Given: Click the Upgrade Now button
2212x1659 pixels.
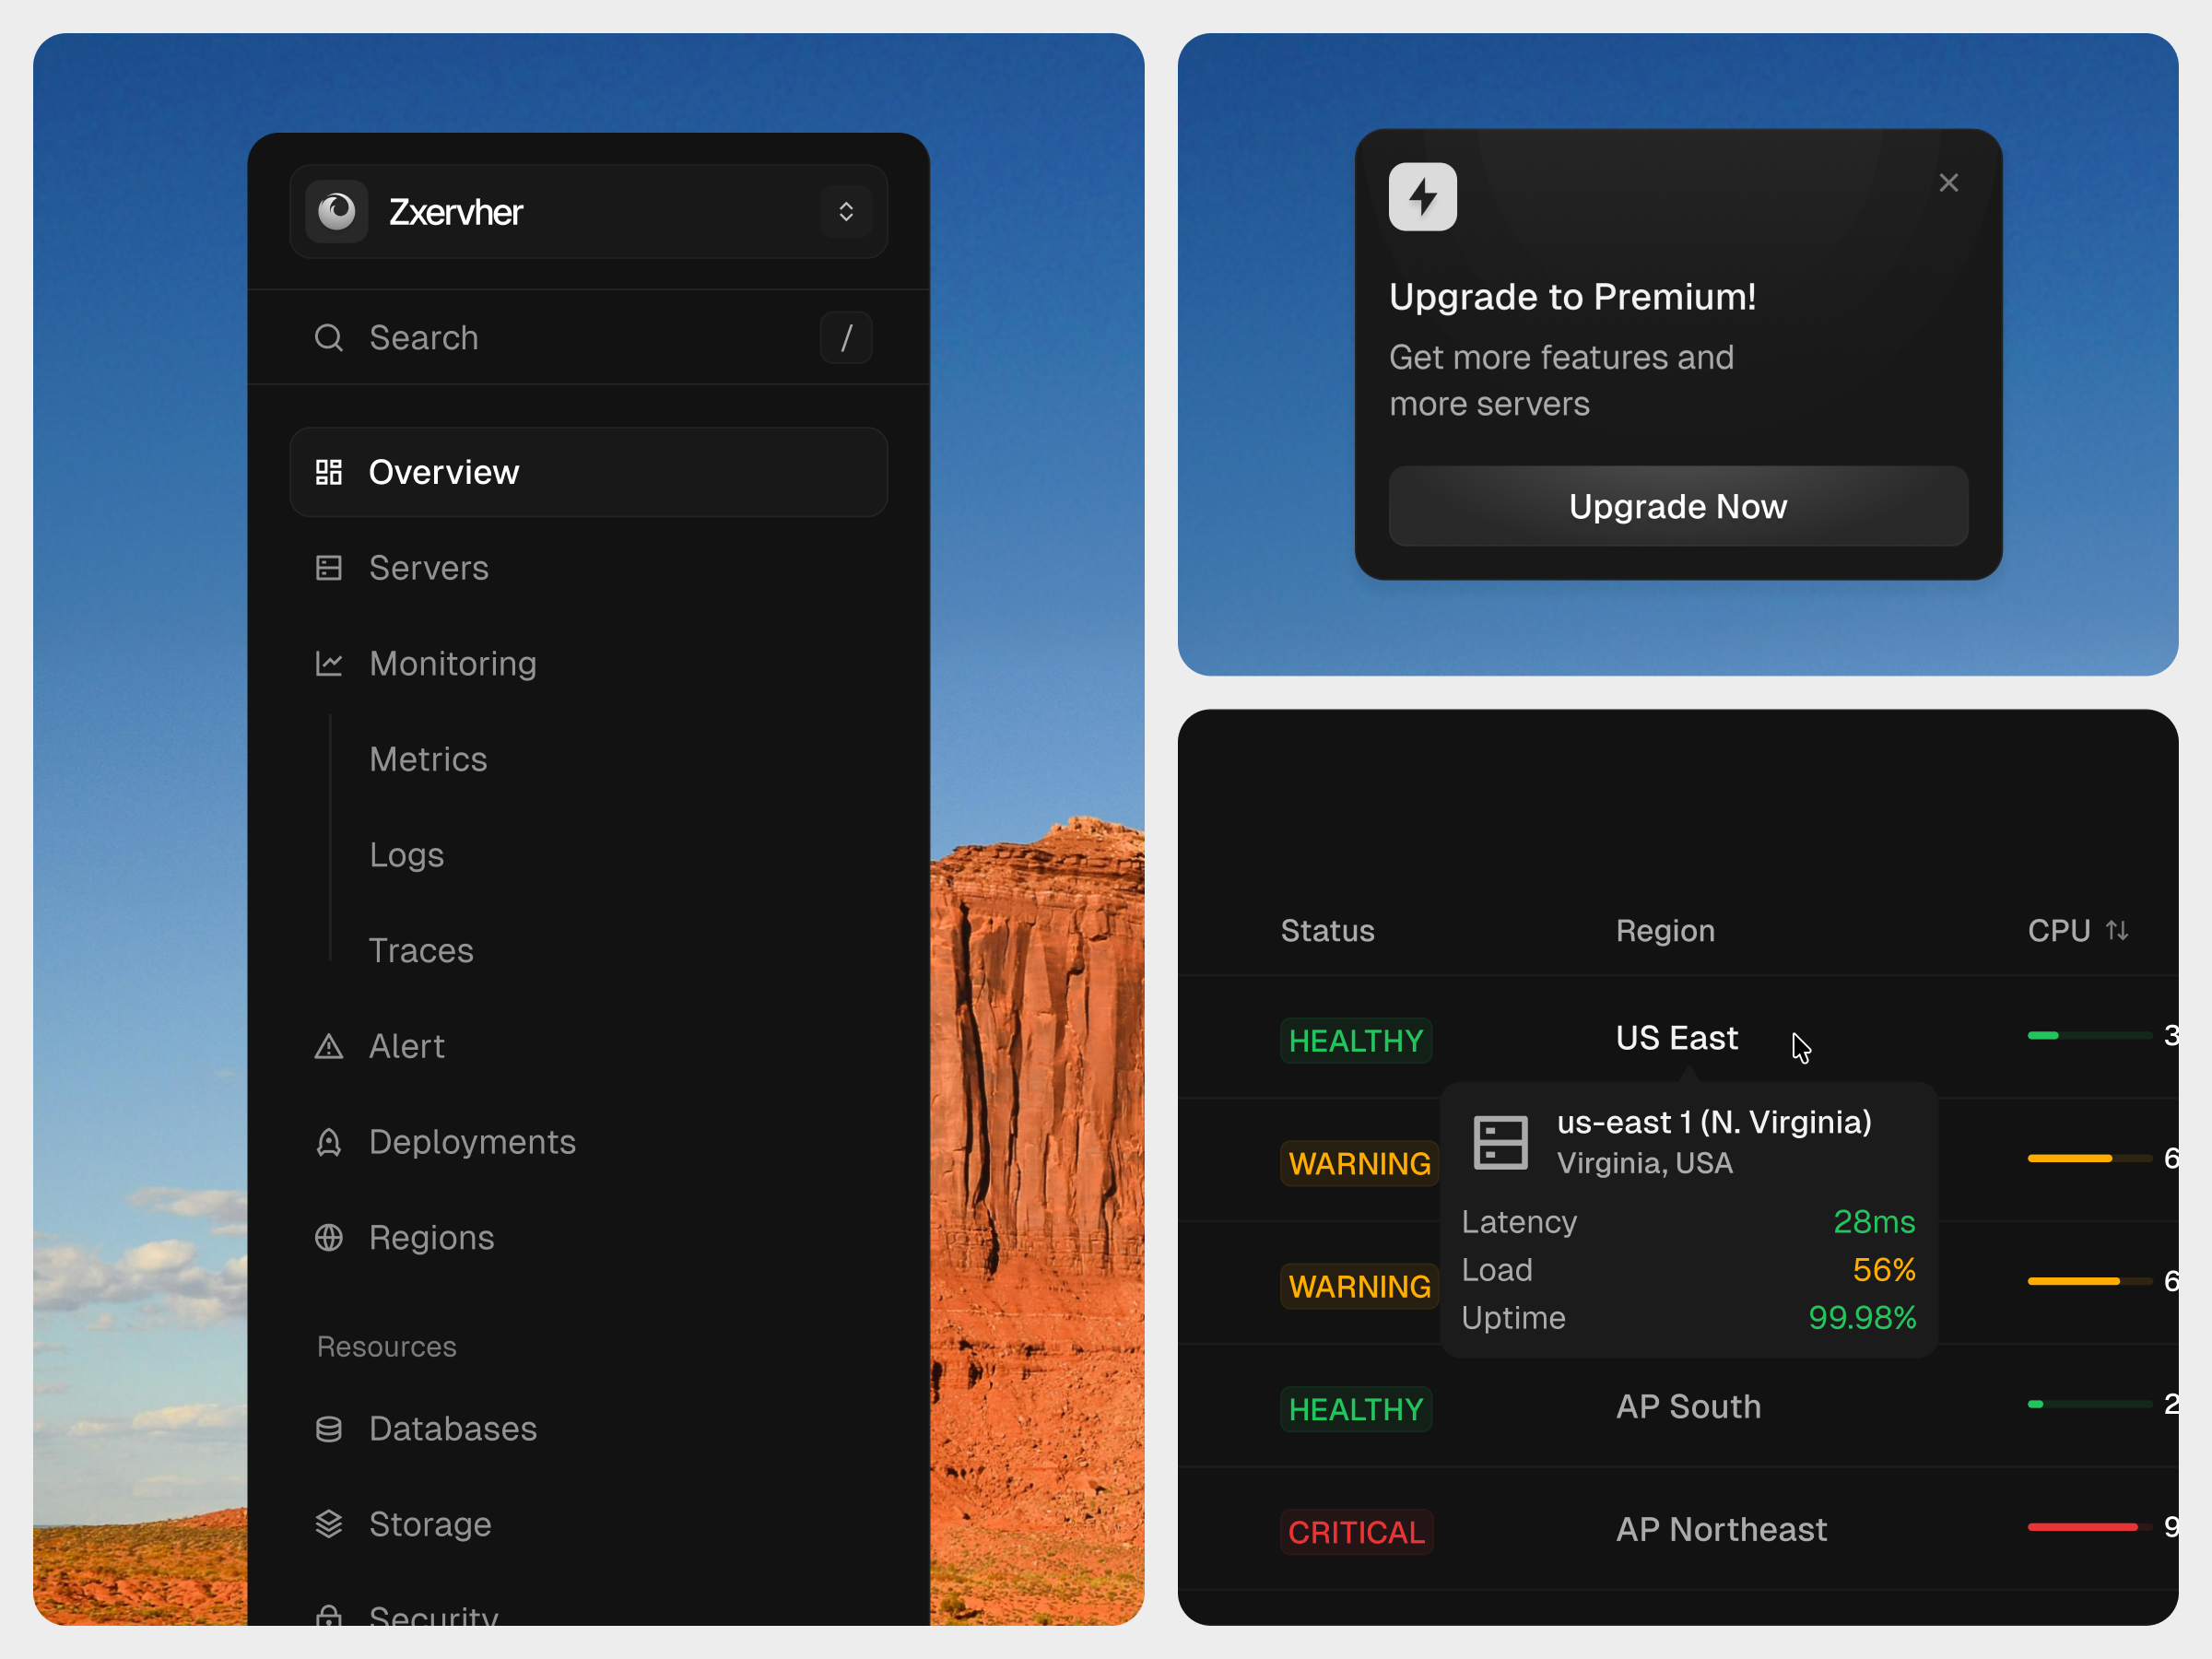Looking at the screenshot, I should 1678,506.
